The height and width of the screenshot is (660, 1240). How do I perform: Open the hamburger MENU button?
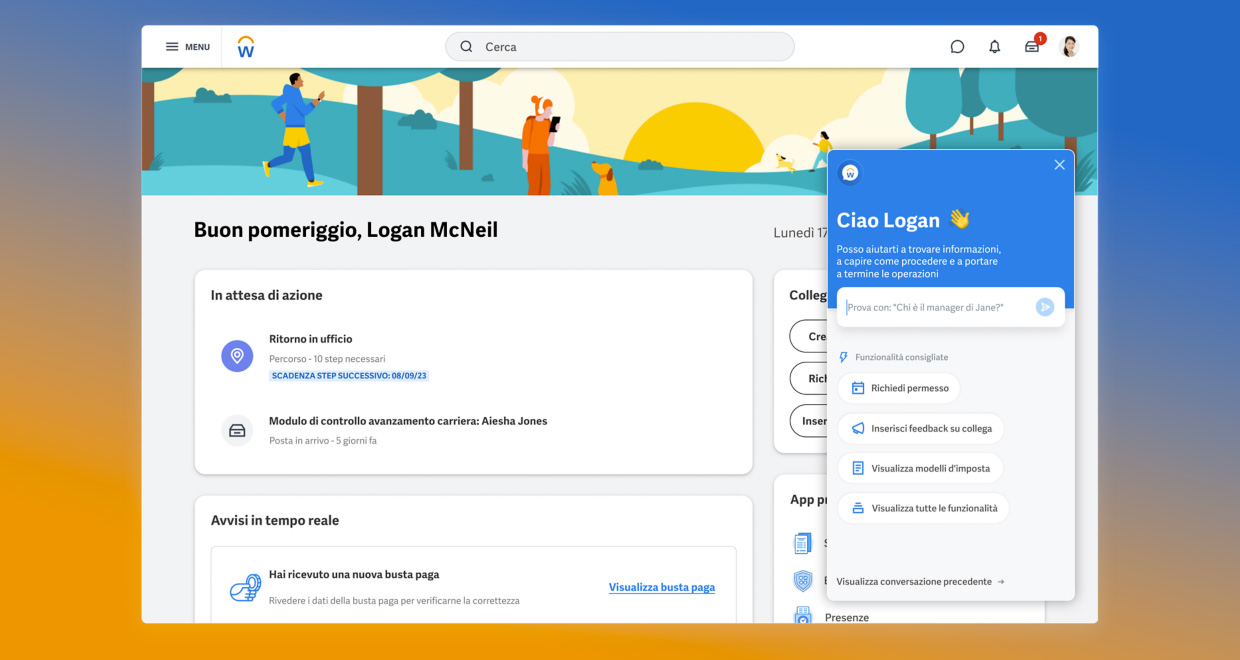coord(187,47)
